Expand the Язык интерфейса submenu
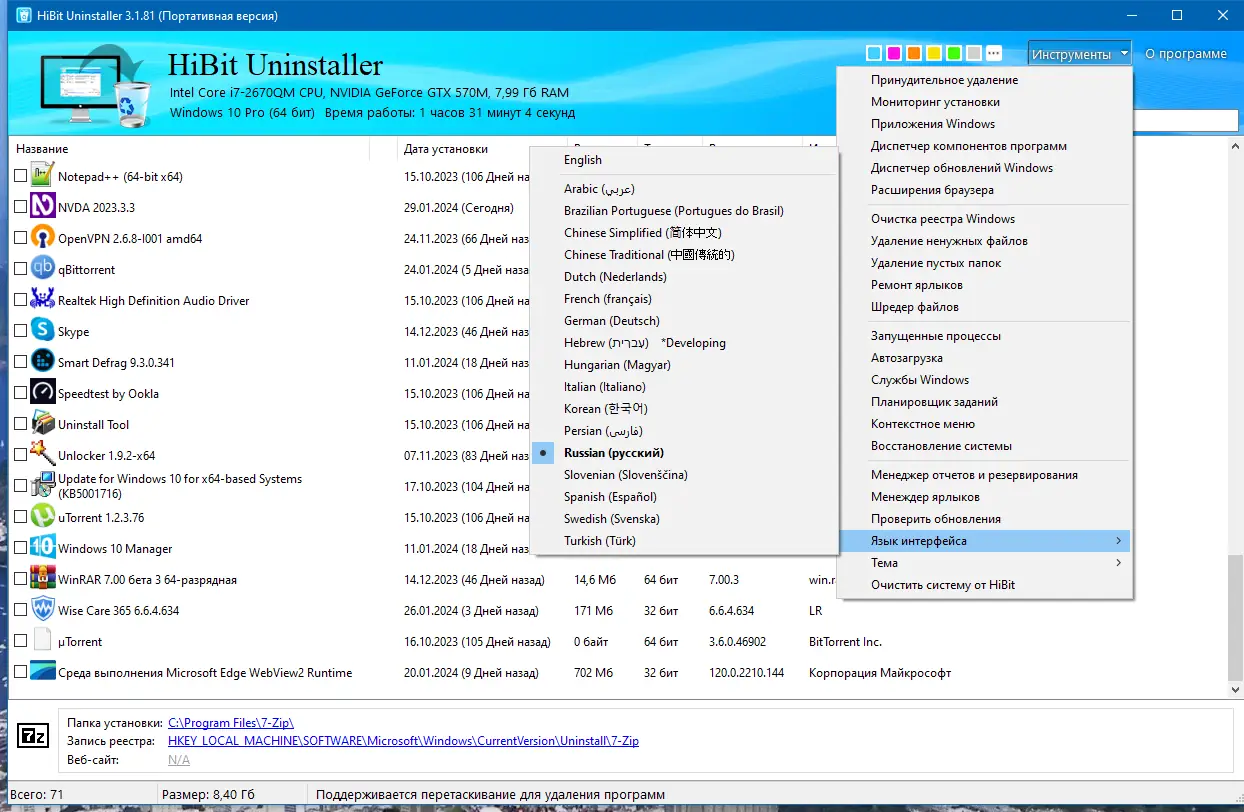Image resolution: width=1244 pixels, height=812 pixels. click(x=985, y=541)
